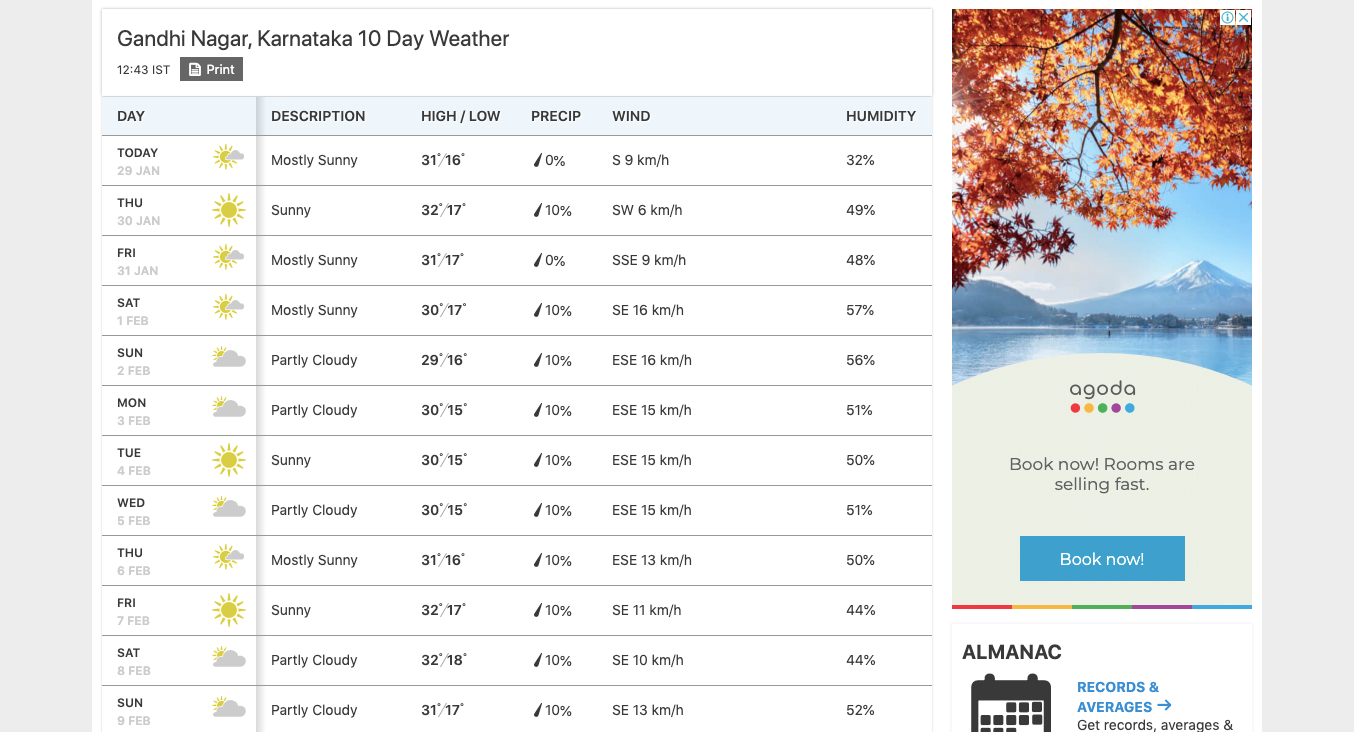Select the sunny icon on Friday 7 Feb
1354x732 pixels.
point(228,608)
